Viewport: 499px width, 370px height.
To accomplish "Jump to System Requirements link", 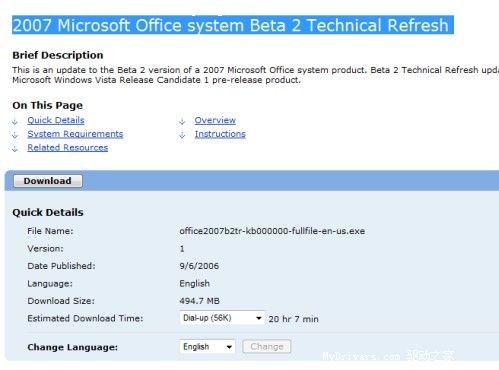I will pos(75,134).
